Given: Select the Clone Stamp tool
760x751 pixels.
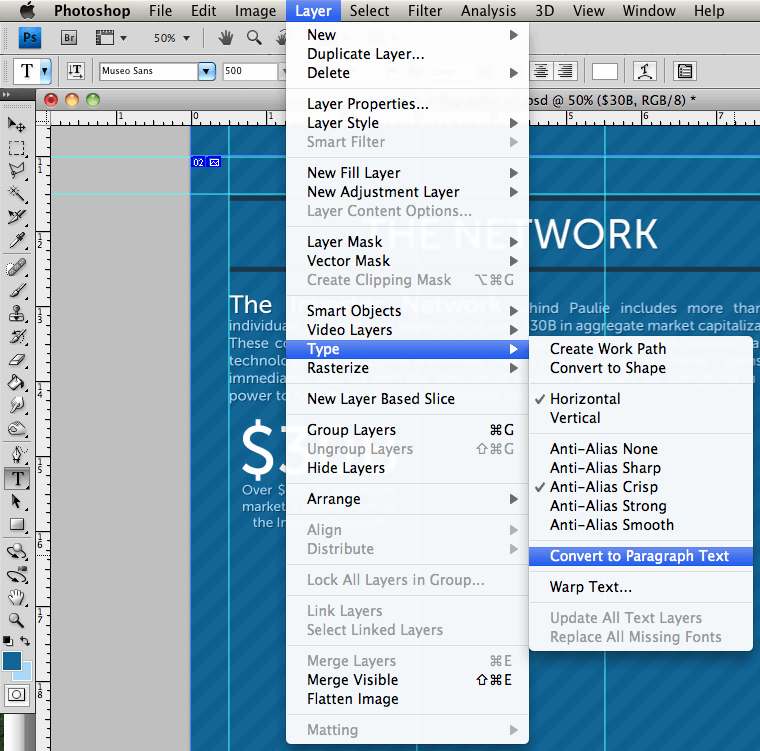Looking at the screenshot, I should click(x=16, y=314).
